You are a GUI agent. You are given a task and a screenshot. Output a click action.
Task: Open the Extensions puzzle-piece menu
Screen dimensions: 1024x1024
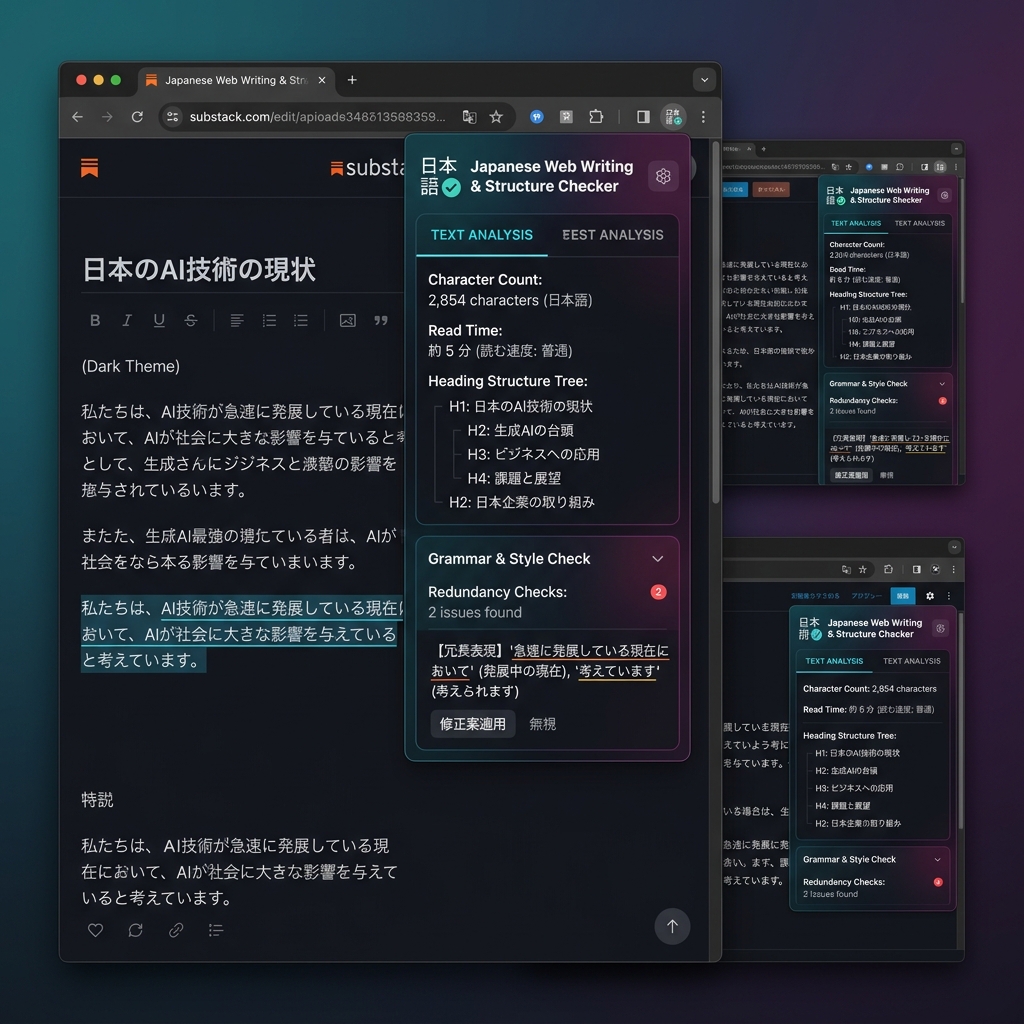tap(596, 117)
